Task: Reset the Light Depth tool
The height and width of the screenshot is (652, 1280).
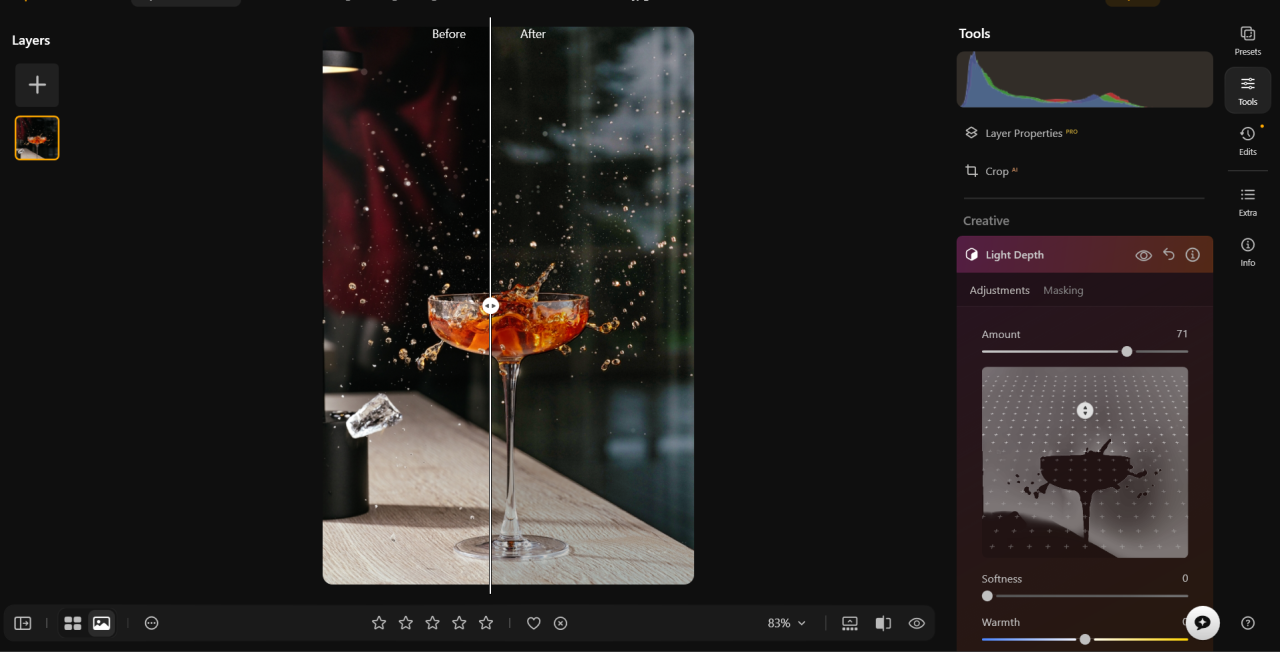Action: [1168, 255]
